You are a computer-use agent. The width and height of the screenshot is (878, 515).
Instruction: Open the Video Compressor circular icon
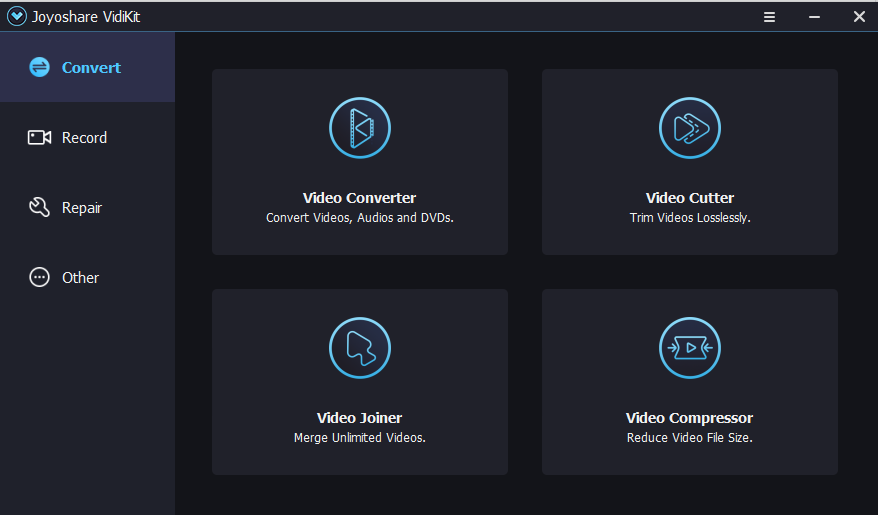(689, 348)
